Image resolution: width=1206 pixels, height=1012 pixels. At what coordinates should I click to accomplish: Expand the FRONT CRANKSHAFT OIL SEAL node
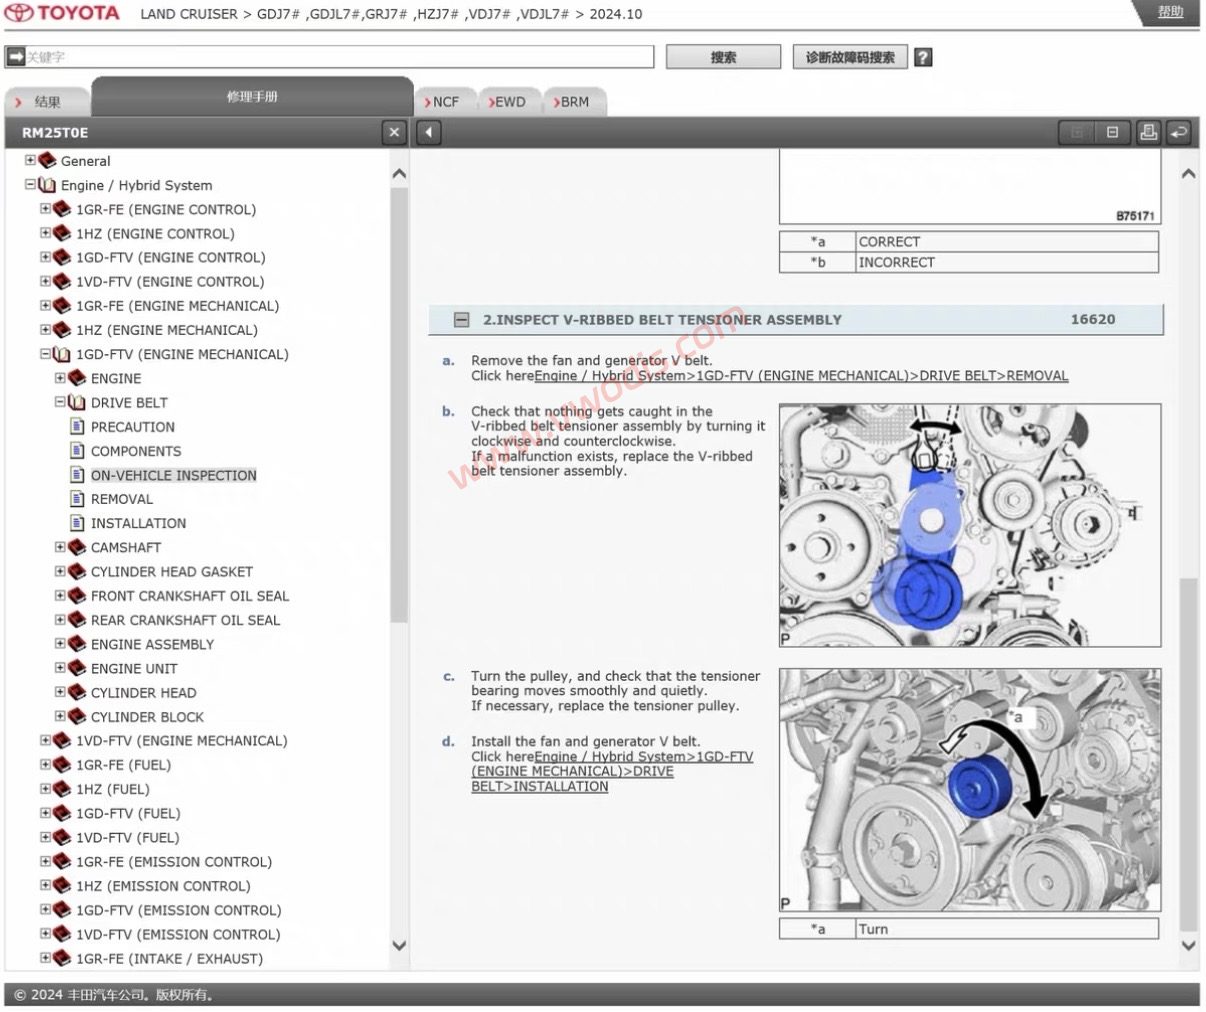click(60, 595)
